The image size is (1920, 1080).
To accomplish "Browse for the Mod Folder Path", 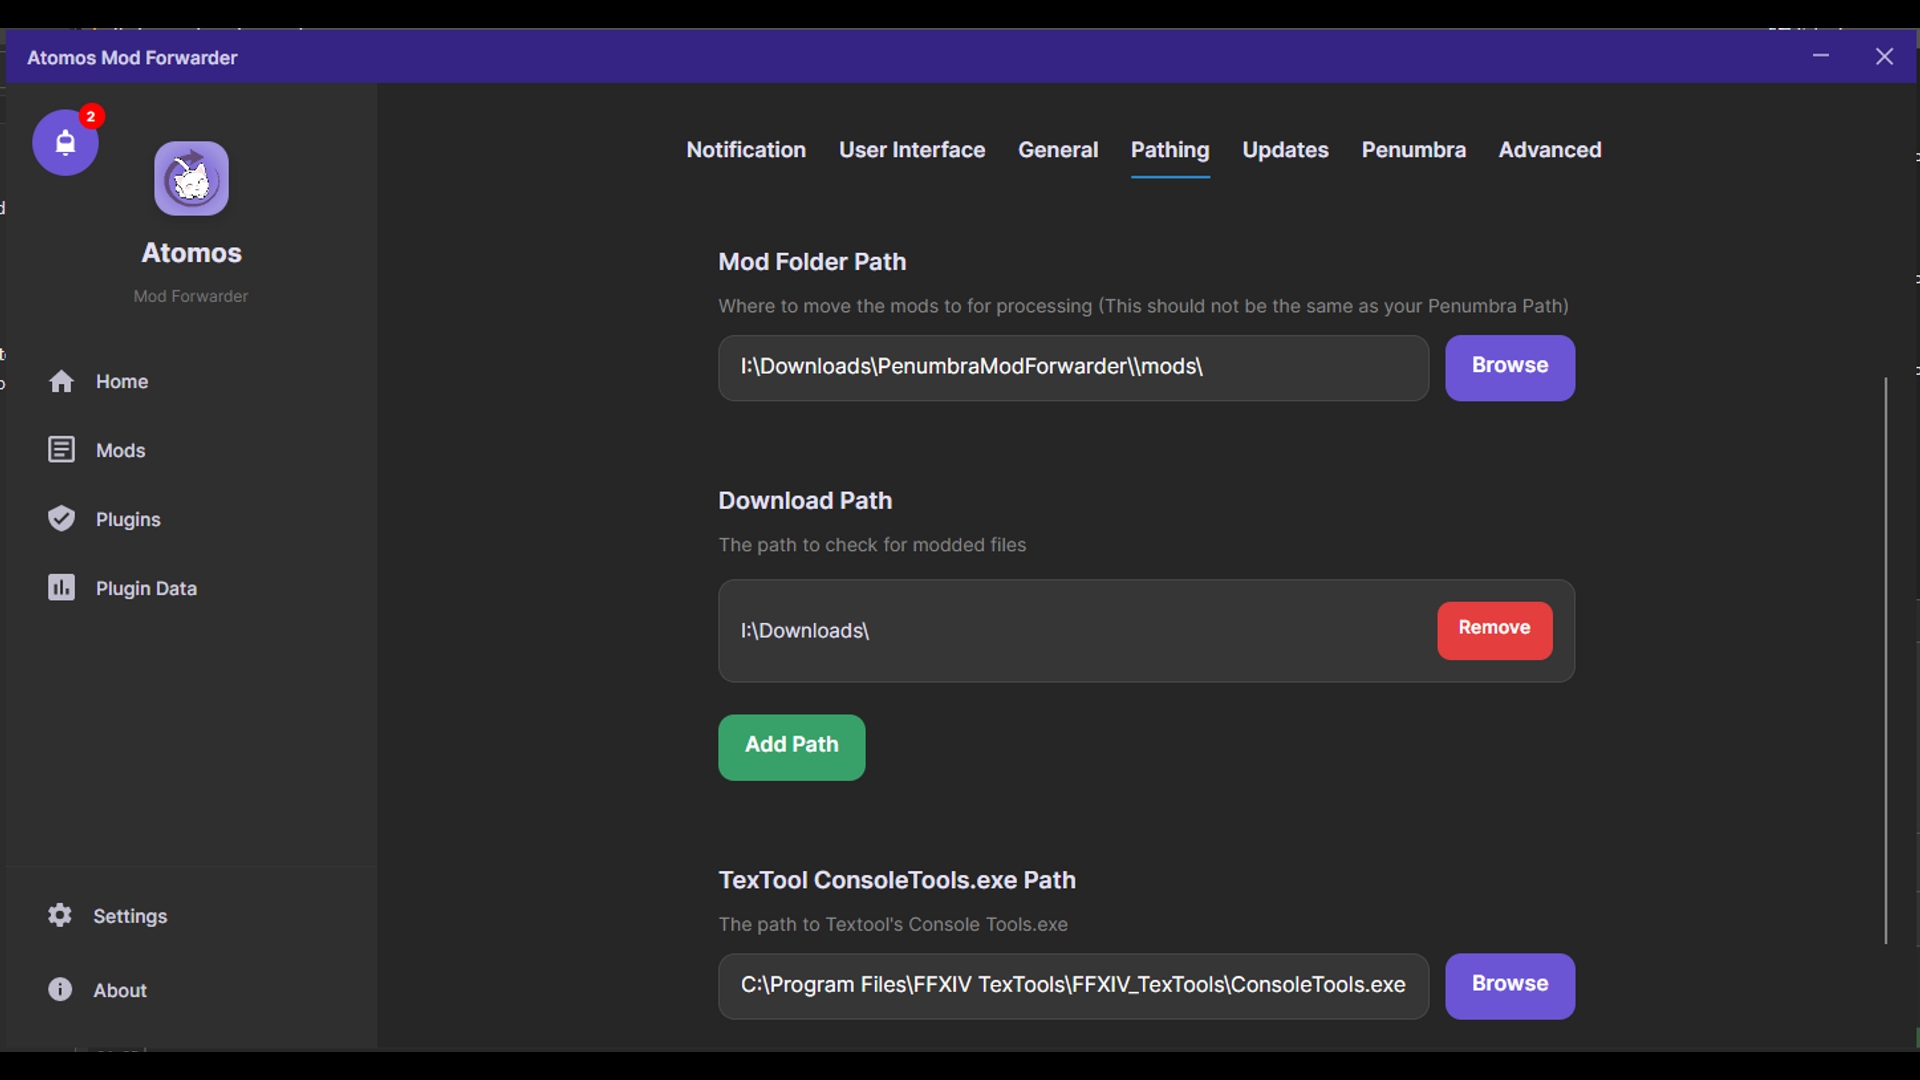I will coord(1510,367).
